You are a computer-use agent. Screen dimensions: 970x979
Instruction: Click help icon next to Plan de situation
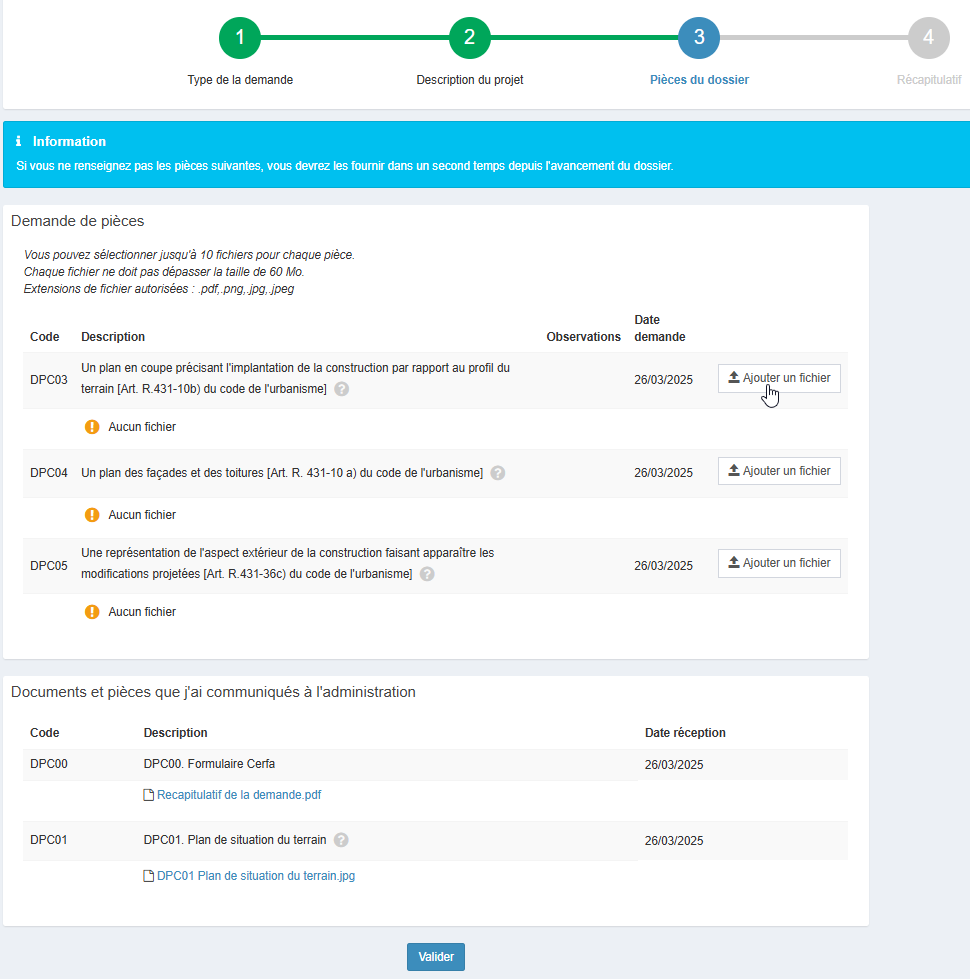pos(341,840)
